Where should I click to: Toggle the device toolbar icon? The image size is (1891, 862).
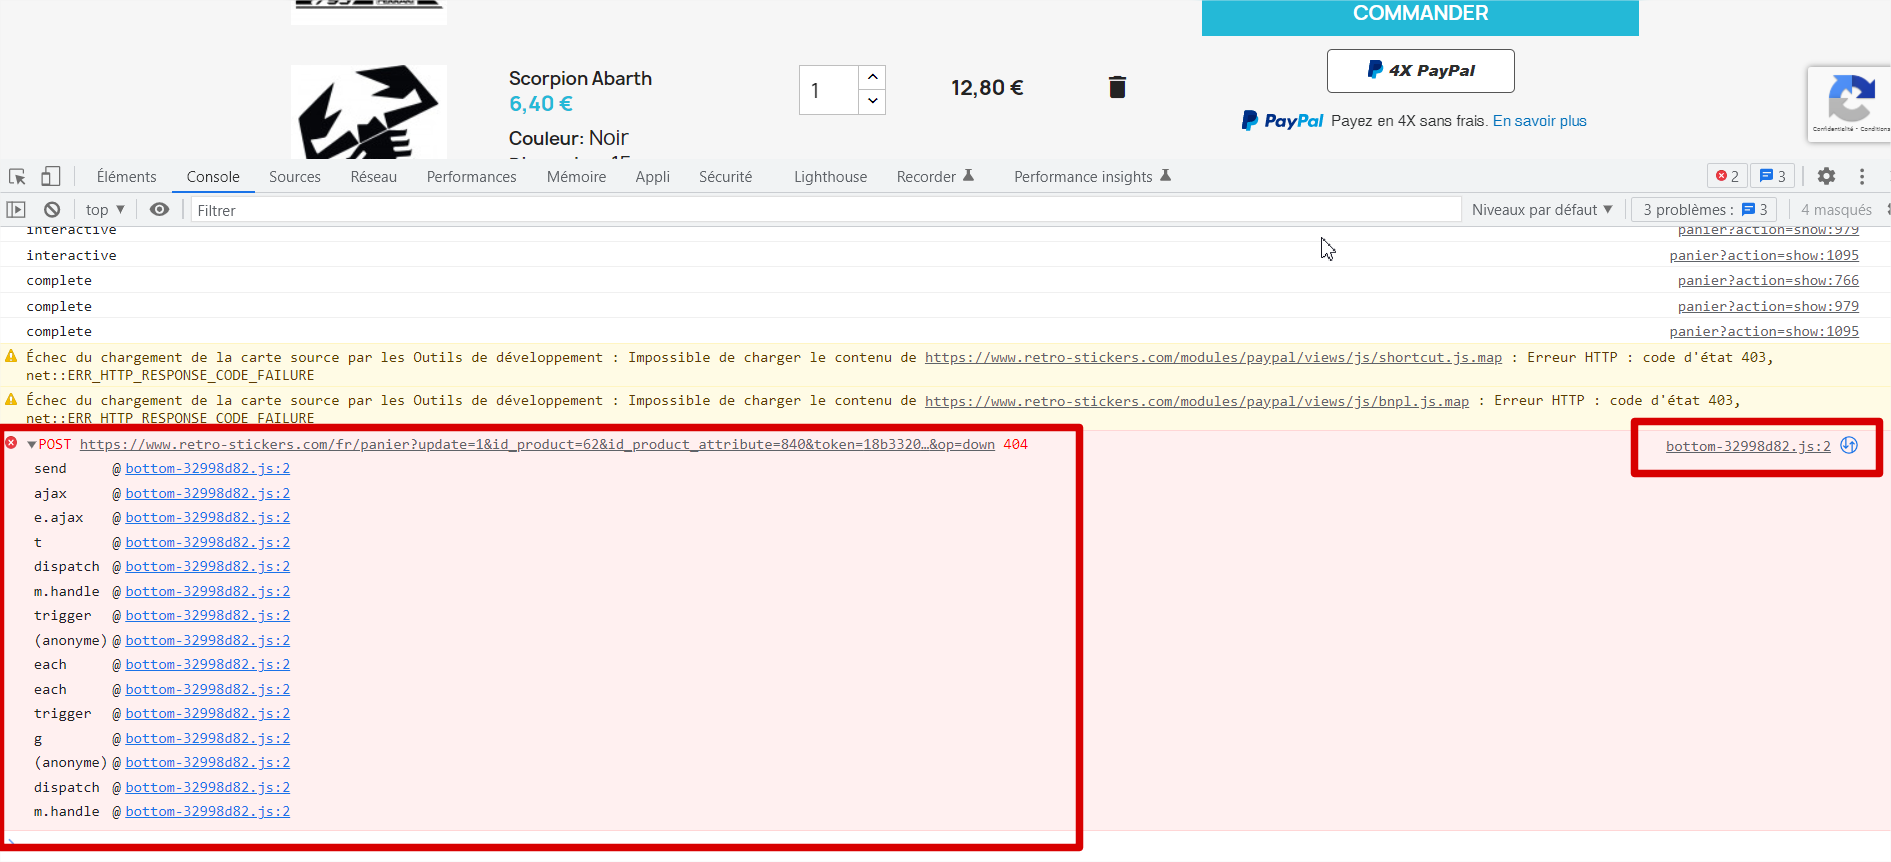click(51, 177)
